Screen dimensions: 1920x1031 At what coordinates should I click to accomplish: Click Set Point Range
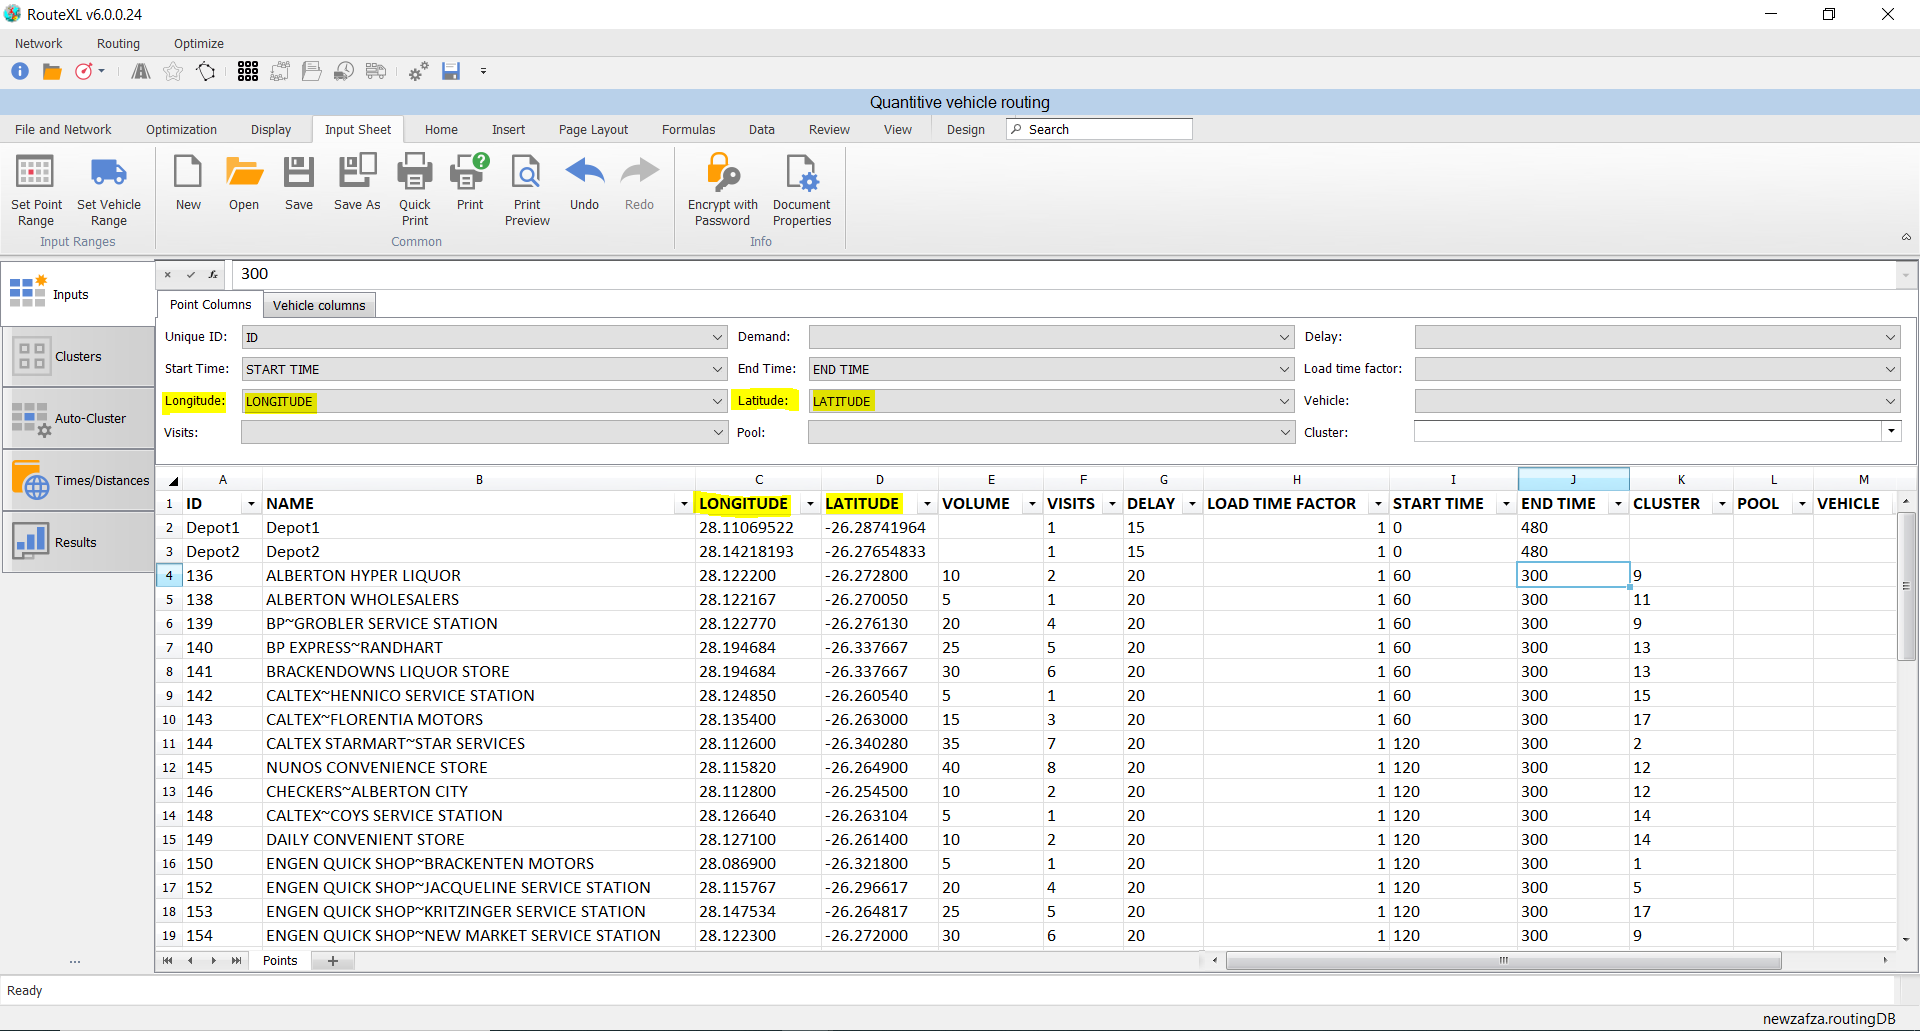36,190
